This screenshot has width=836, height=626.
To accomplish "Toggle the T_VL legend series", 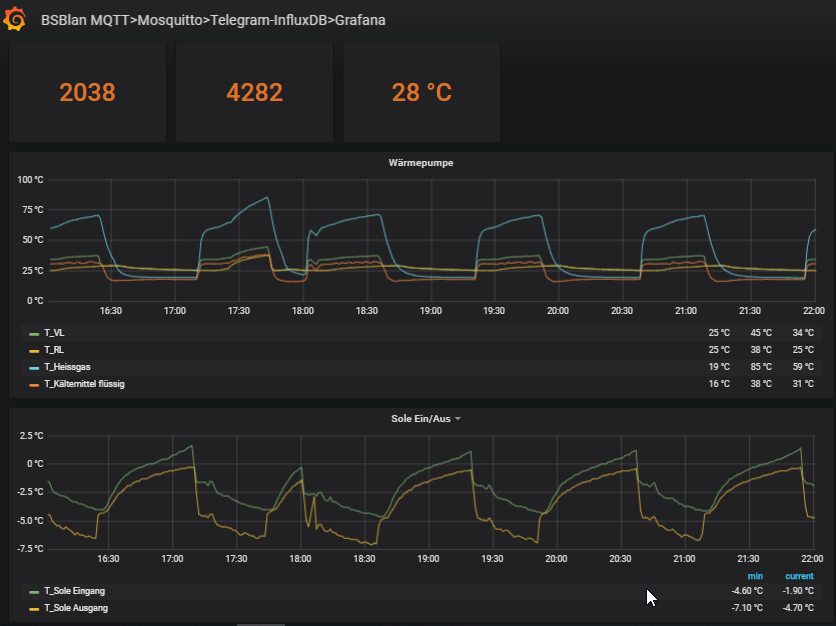I will pyautogui.click(x=54, y=333).
